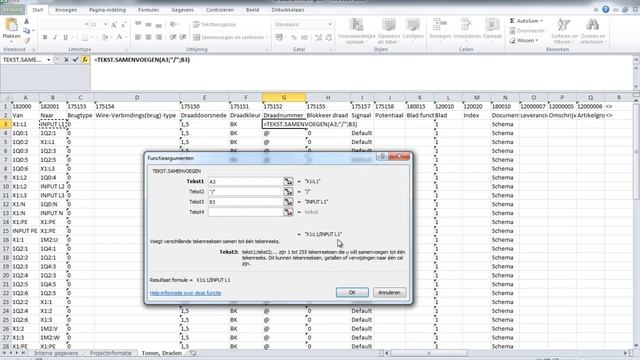Open Help-informatie over deze functie link
Viewport: 640px width, 360px height.
(x=185, y=293)
